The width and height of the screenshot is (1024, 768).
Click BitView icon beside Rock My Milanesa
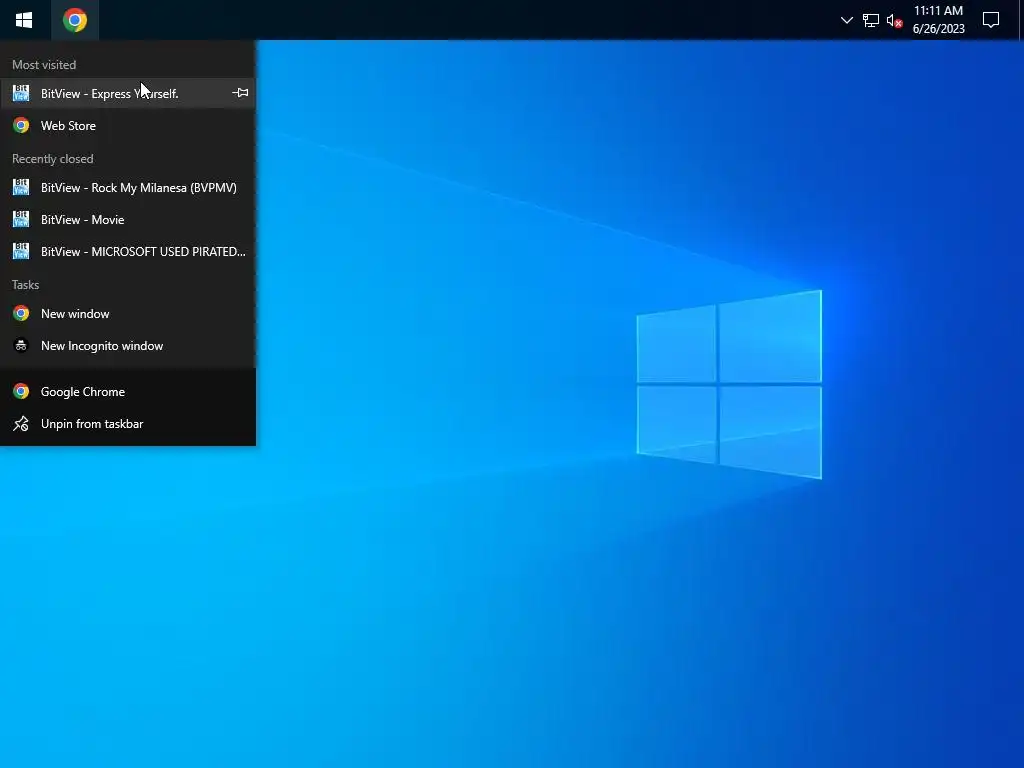21,187
